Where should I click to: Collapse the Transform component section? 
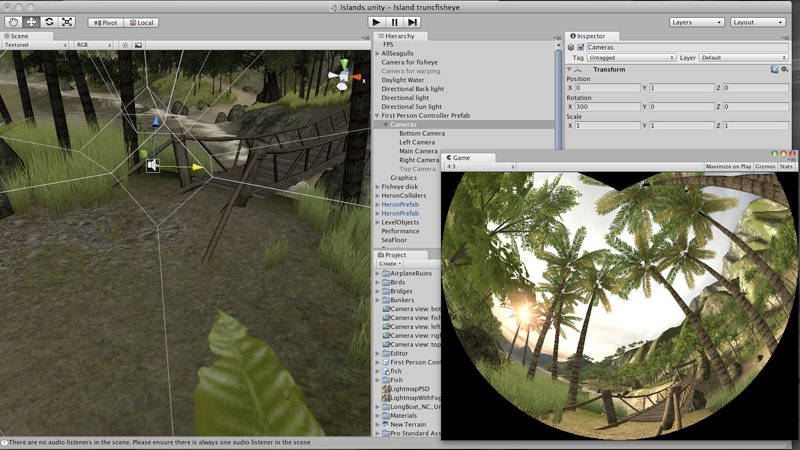point(569,69)
